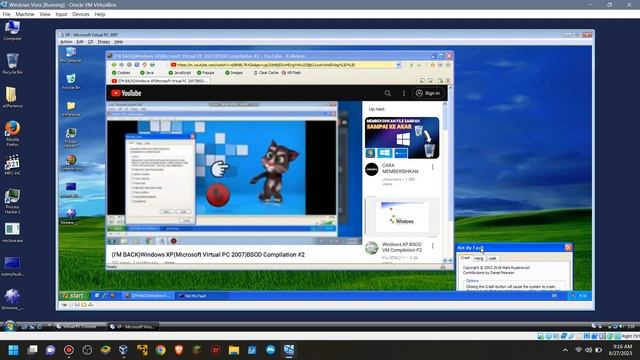Click the K-Meleon back navigation arrow

114,65
